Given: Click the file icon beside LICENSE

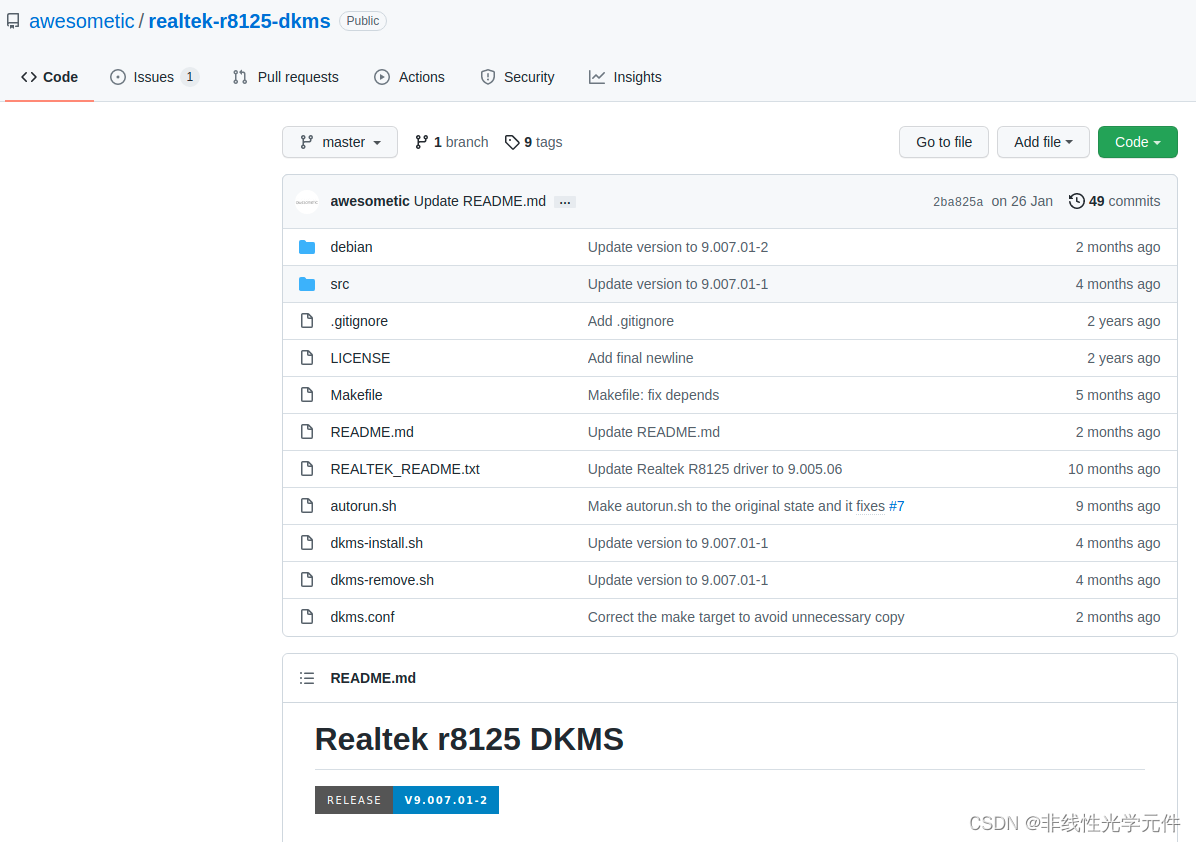Looking at the screenshot, I should [307, 358].
